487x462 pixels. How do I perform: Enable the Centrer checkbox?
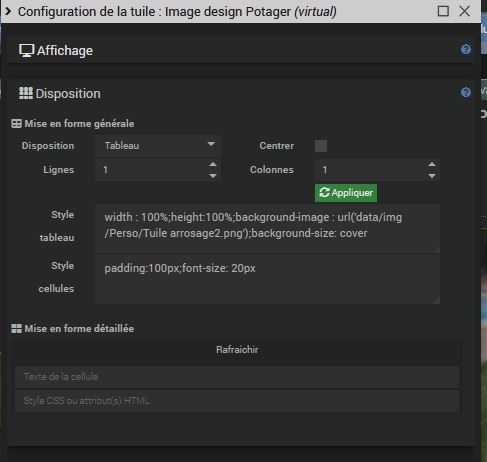click(x=321, y=146)
